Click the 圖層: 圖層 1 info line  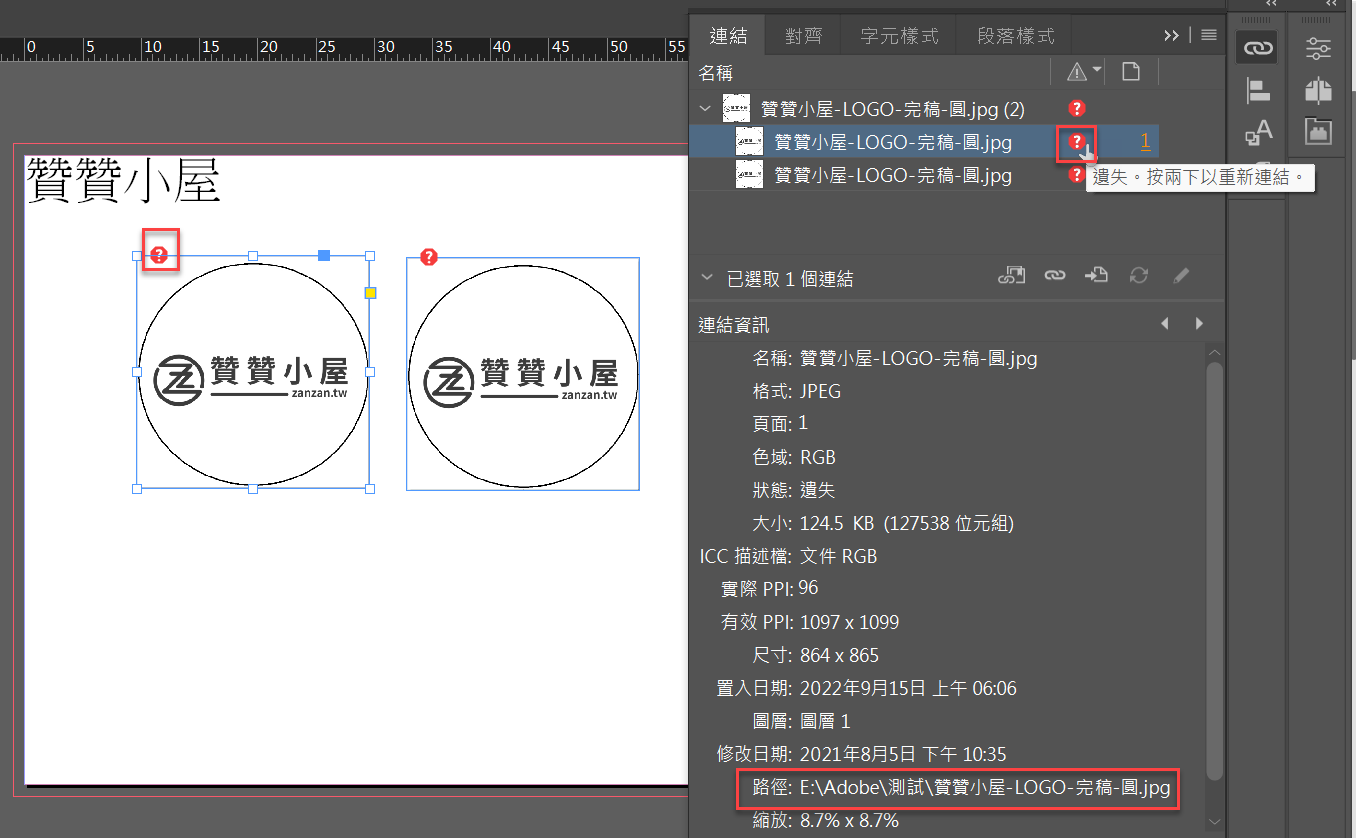pyautogui.click(x=801, y=721)
